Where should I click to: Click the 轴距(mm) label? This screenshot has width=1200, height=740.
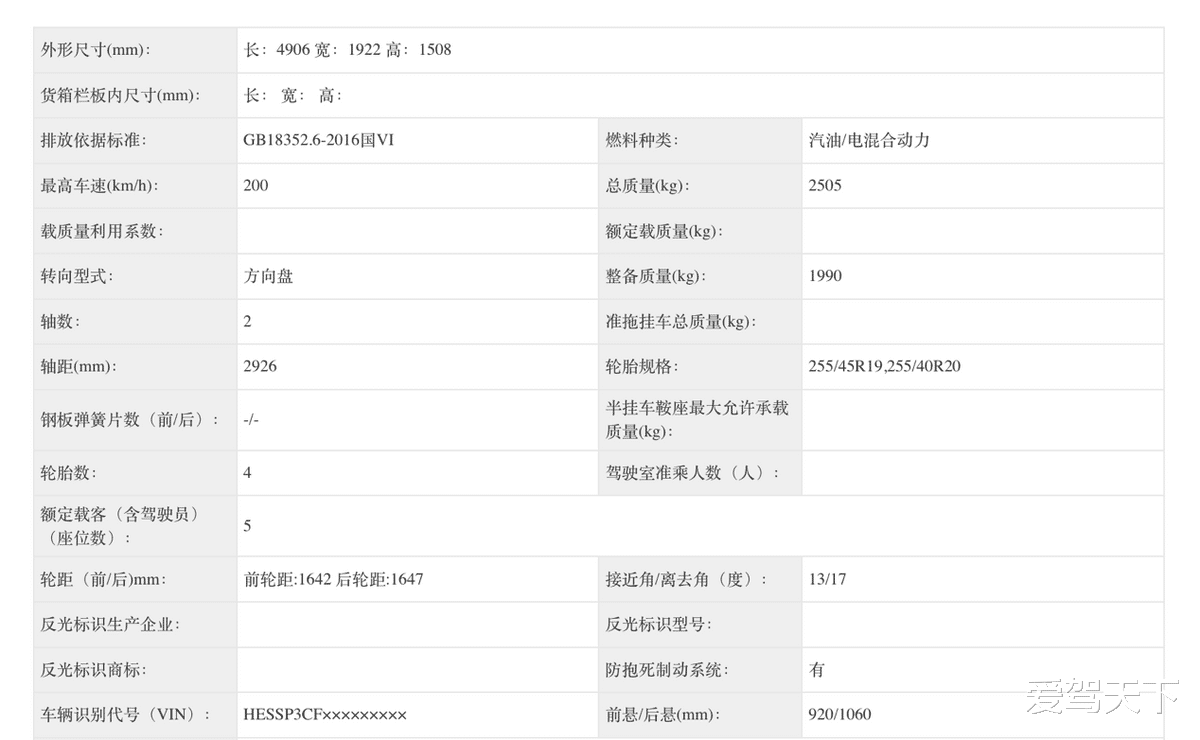79,367
